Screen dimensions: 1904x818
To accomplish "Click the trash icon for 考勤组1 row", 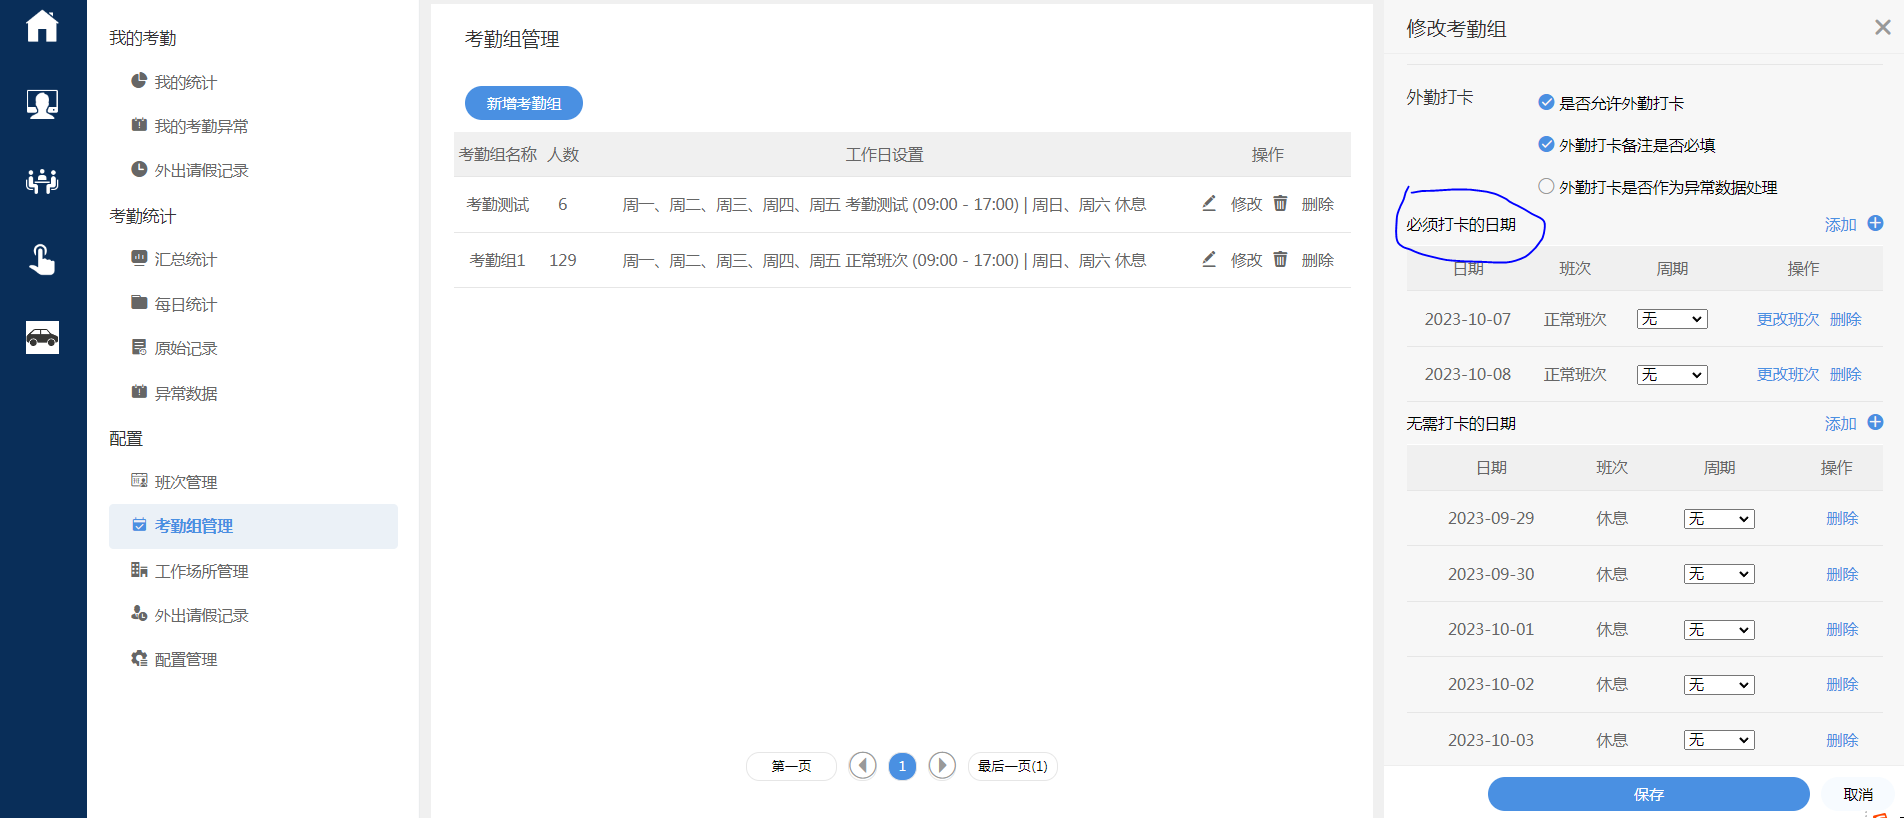I will (1280, 260).
